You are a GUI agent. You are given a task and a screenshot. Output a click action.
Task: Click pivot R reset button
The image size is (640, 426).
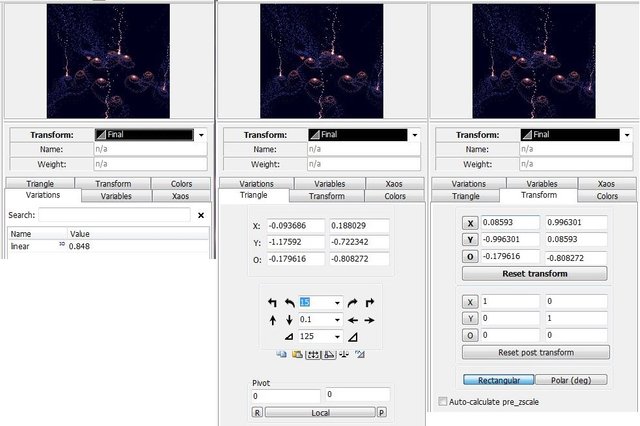pyautogui.click(x=257, y=413)
